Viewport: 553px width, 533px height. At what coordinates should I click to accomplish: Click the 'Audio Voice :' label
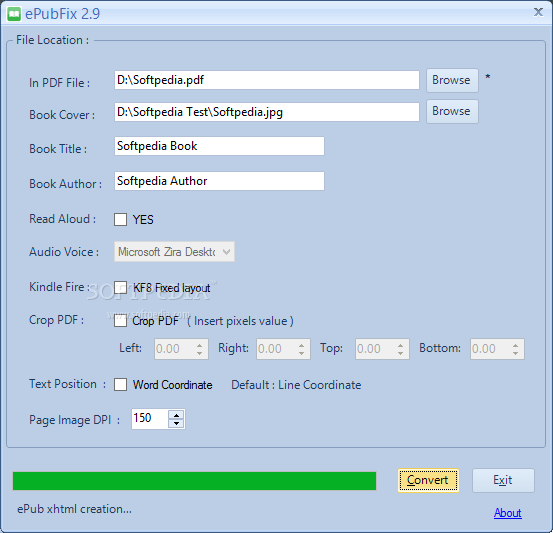pos(64,252)
